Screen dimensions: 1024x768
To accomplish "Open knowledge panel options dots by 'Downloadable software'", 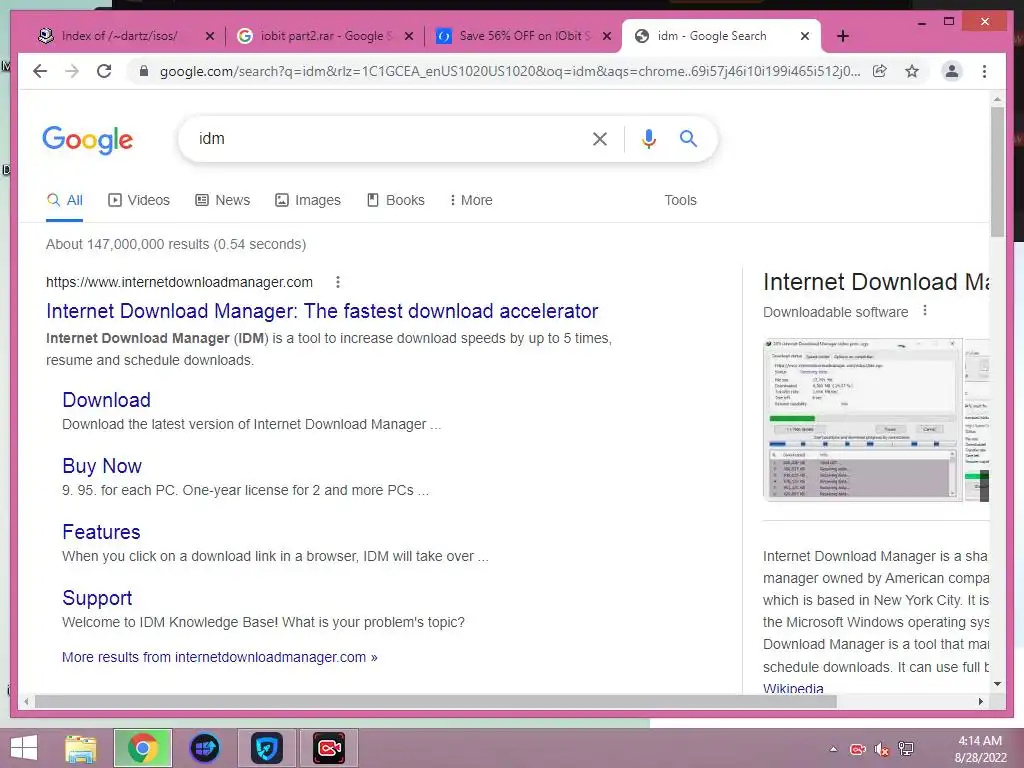I will (925, 311).
